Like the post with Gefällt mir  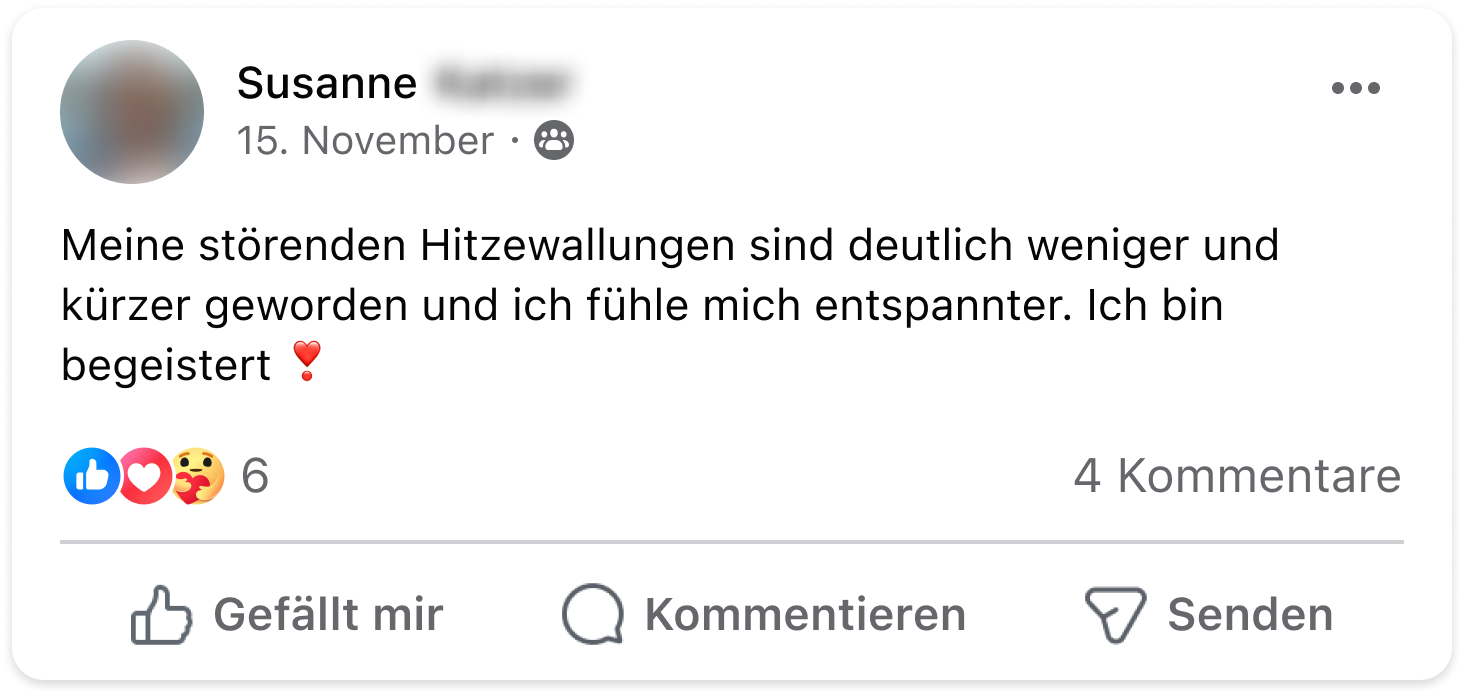click(x=287, y=614)
